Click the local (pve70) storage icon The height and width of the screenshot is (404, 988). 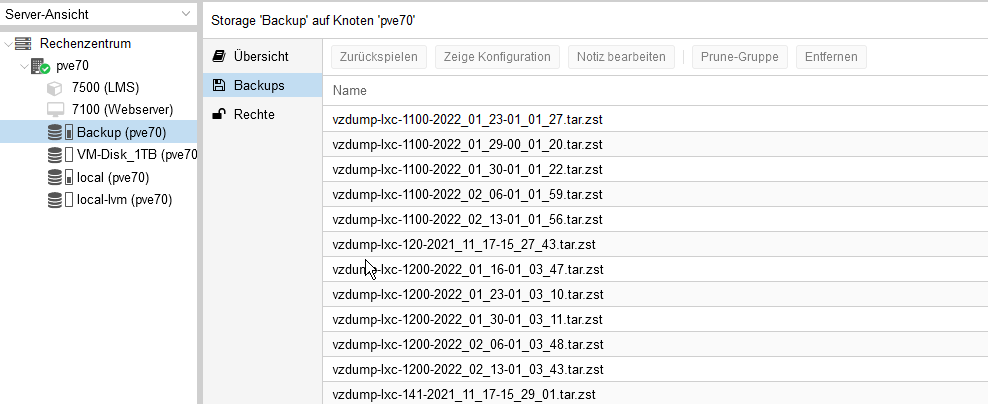[x=60, y=177]
